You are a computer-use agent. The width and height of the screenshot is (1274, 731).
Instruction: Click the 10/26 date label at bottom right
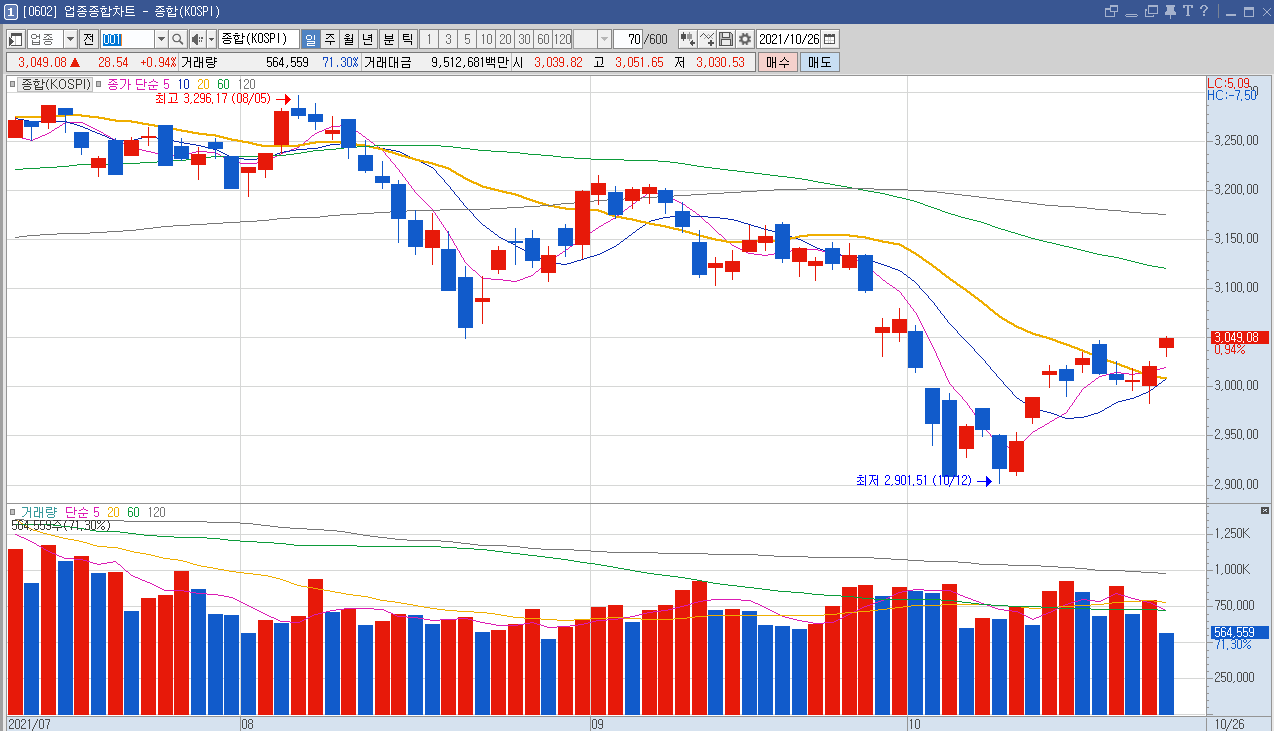[1229, 723]
